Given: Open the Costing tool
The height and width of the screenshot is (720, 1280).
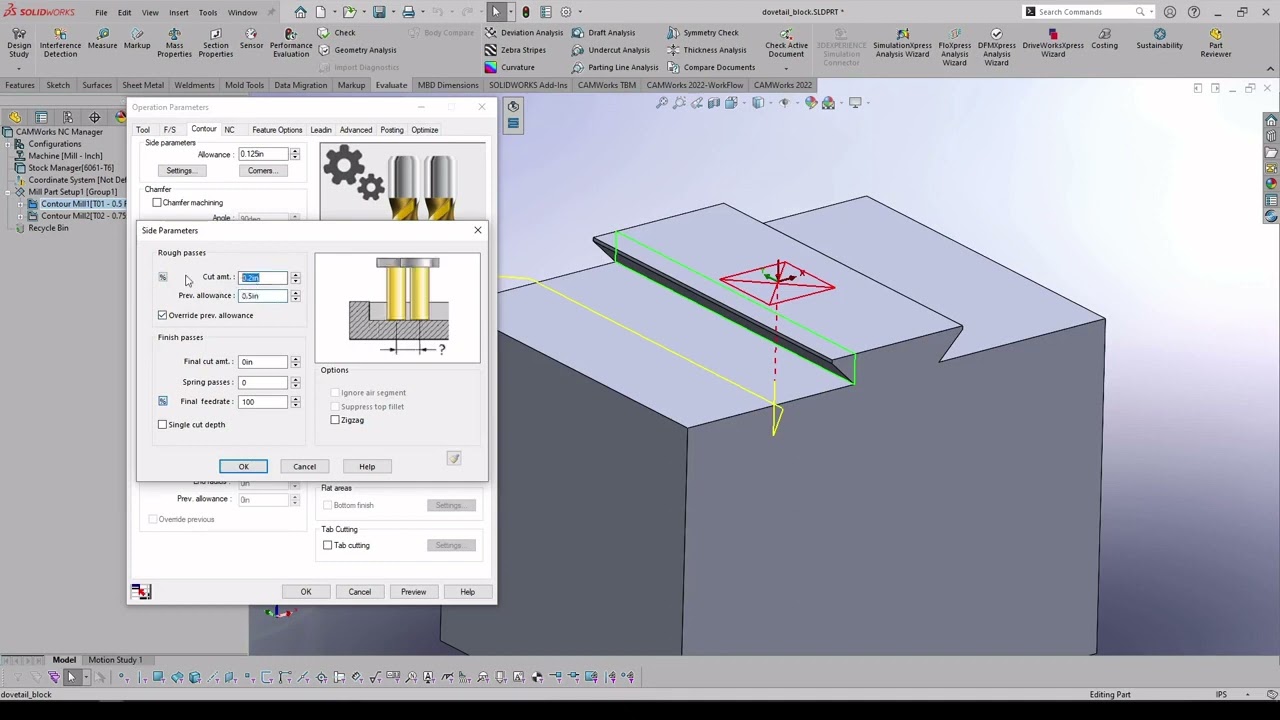Looking at the screenshot, I should pyautogui.click(x=1104, y=39).
